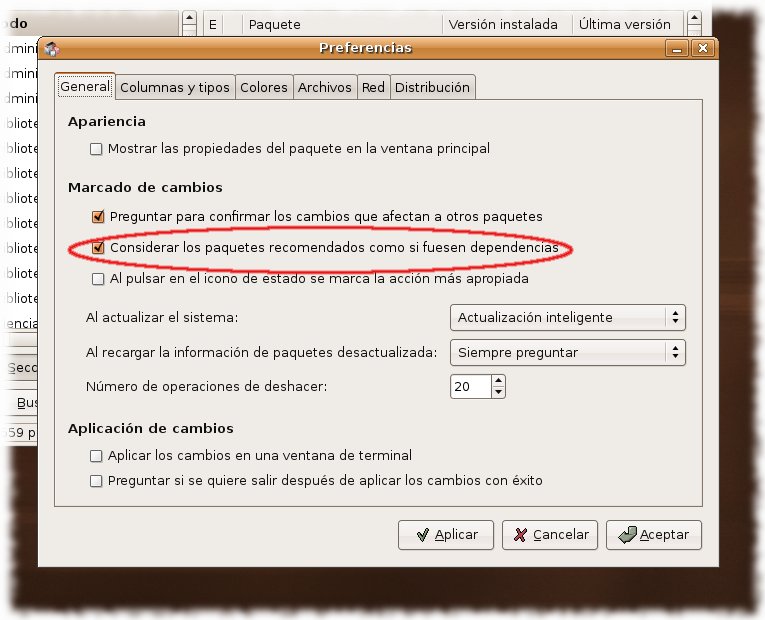
Task: Click the Synaptic icon in Preferencias title bar
Action: 52,49
